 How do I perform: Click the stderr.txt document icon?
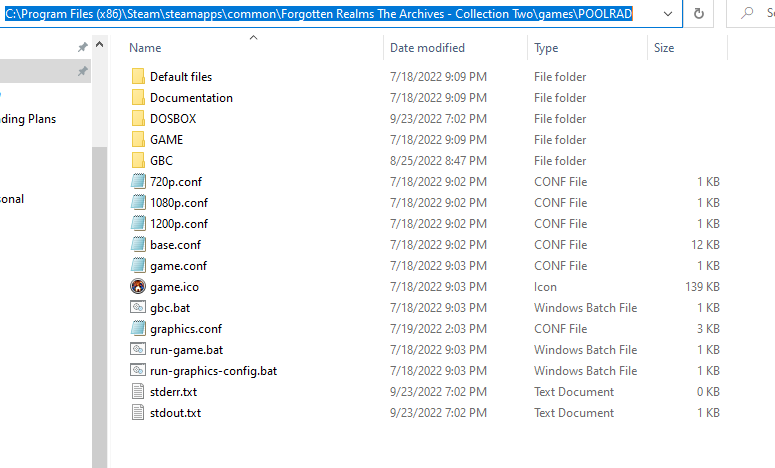[138, 391]
